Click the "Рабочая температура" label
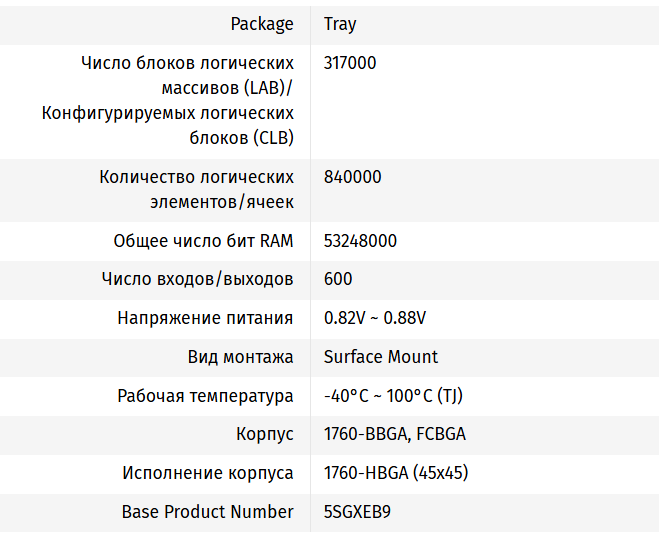This screenshot has width=659, height=550. coord(205,396)
